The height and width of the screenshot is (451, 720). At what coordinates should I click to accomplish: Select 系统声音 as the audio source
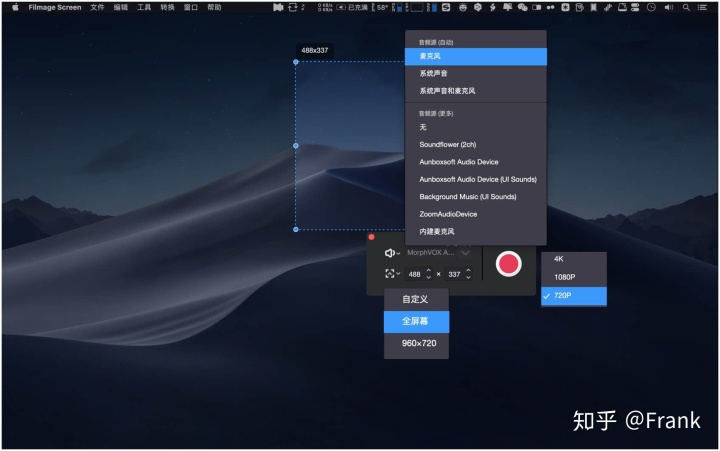pyautogui.click(x=476, y=73)
